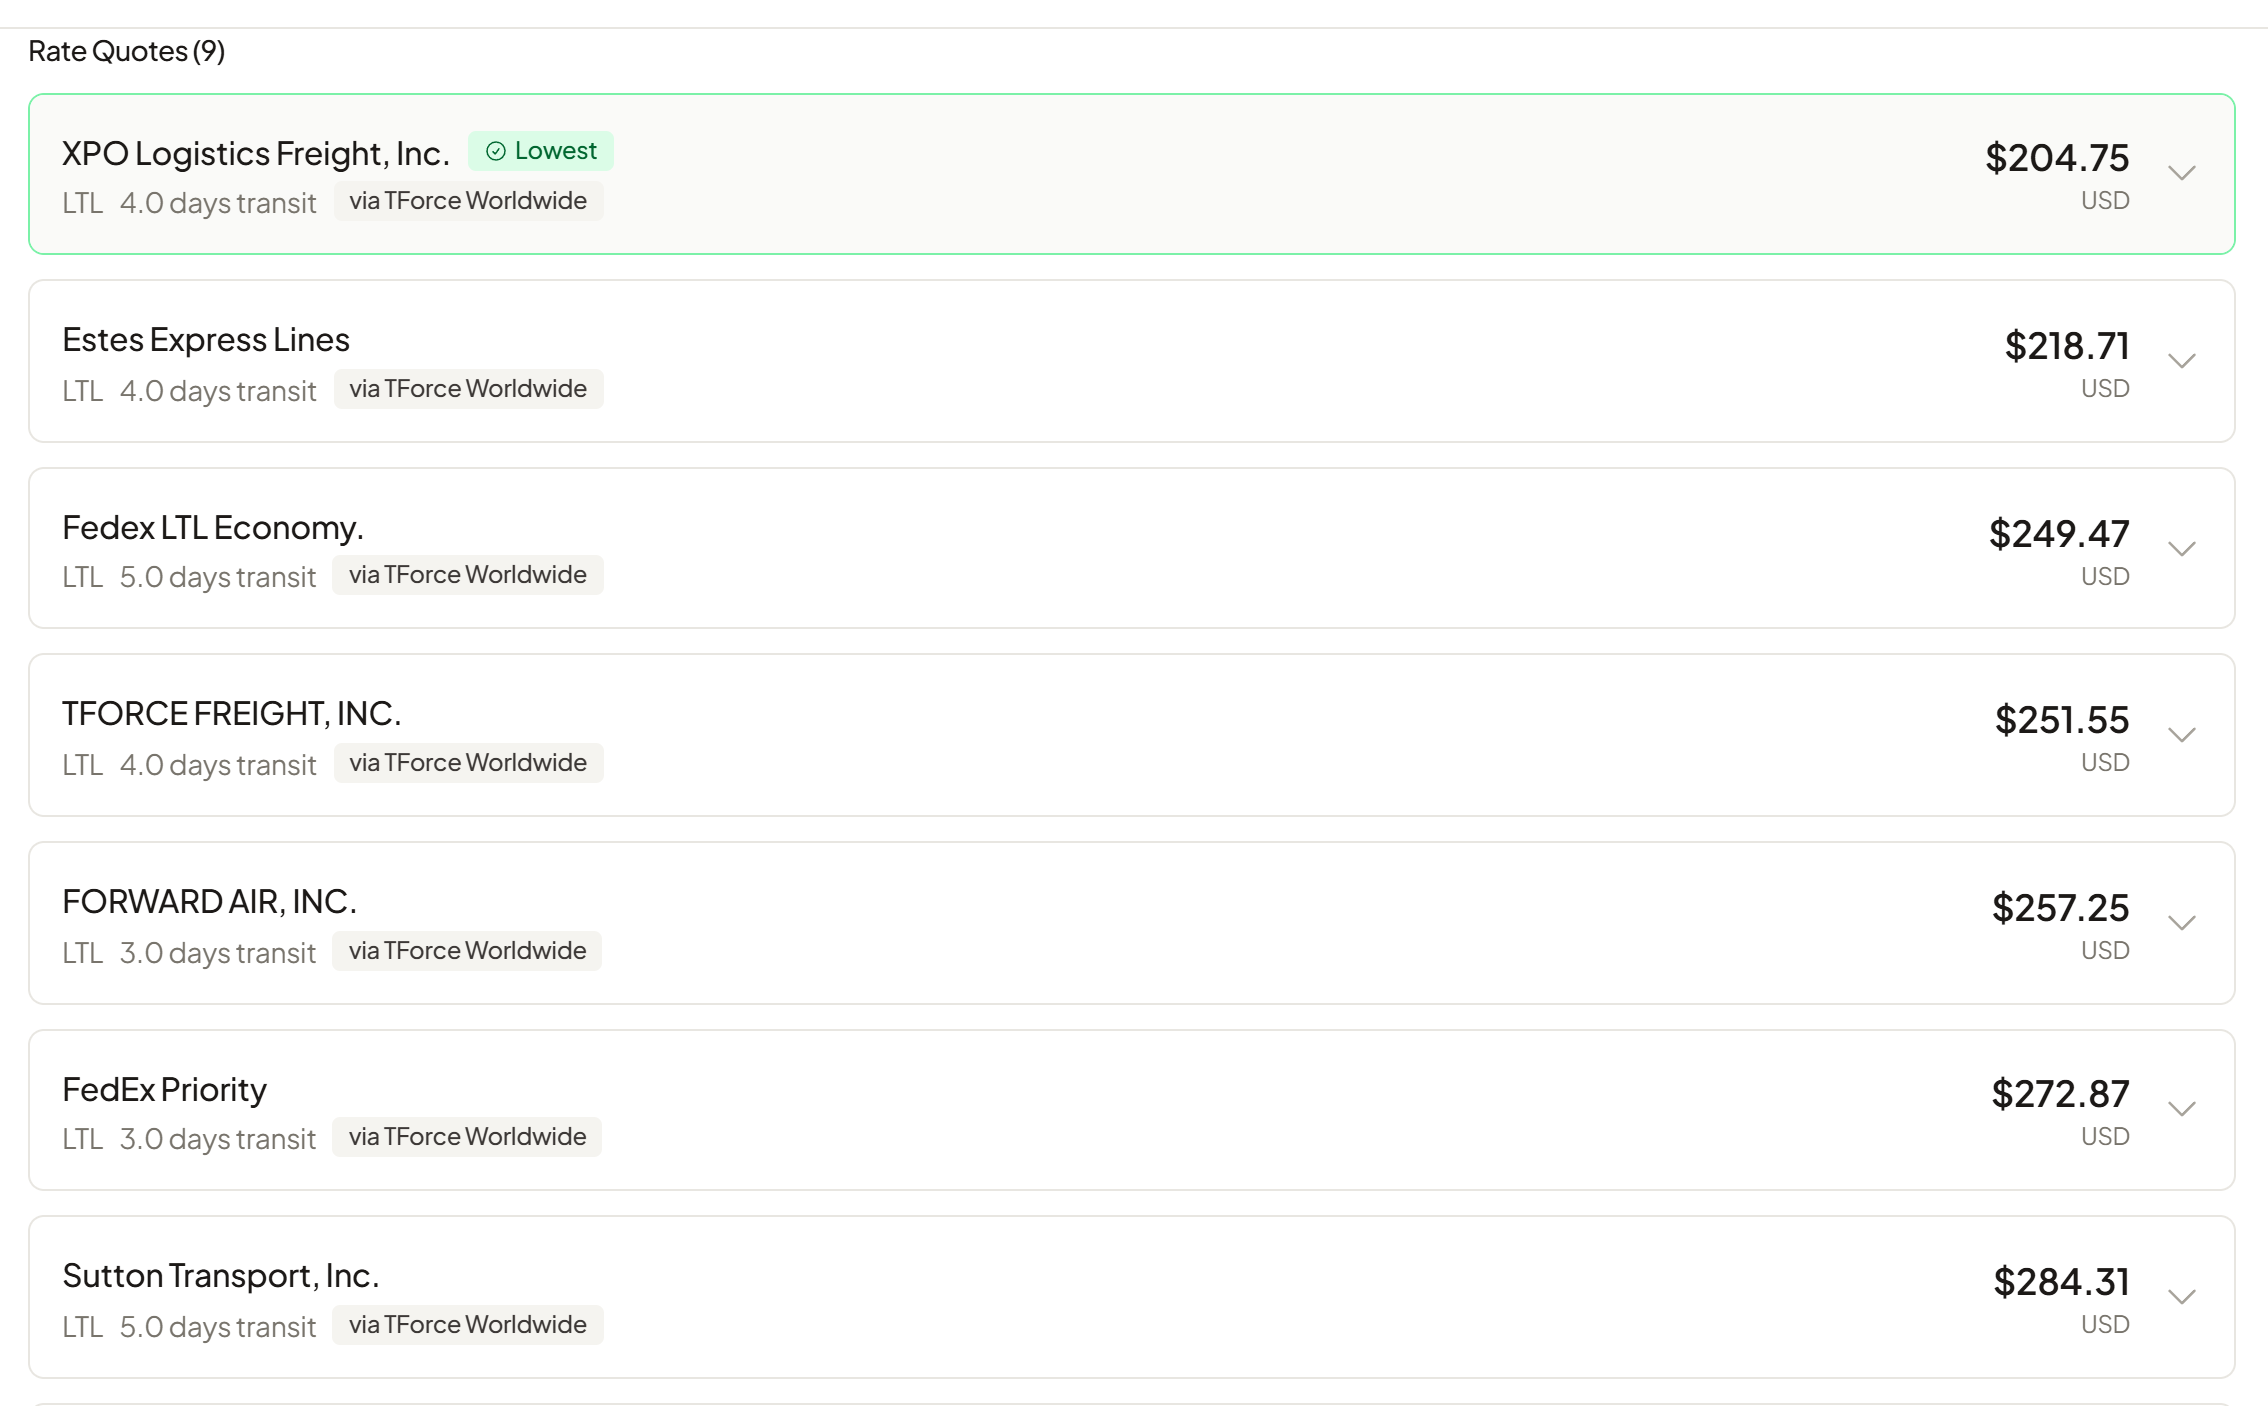
Task: Expand the FedEx Priority quote
Action: click(x=2181, y=1109)
